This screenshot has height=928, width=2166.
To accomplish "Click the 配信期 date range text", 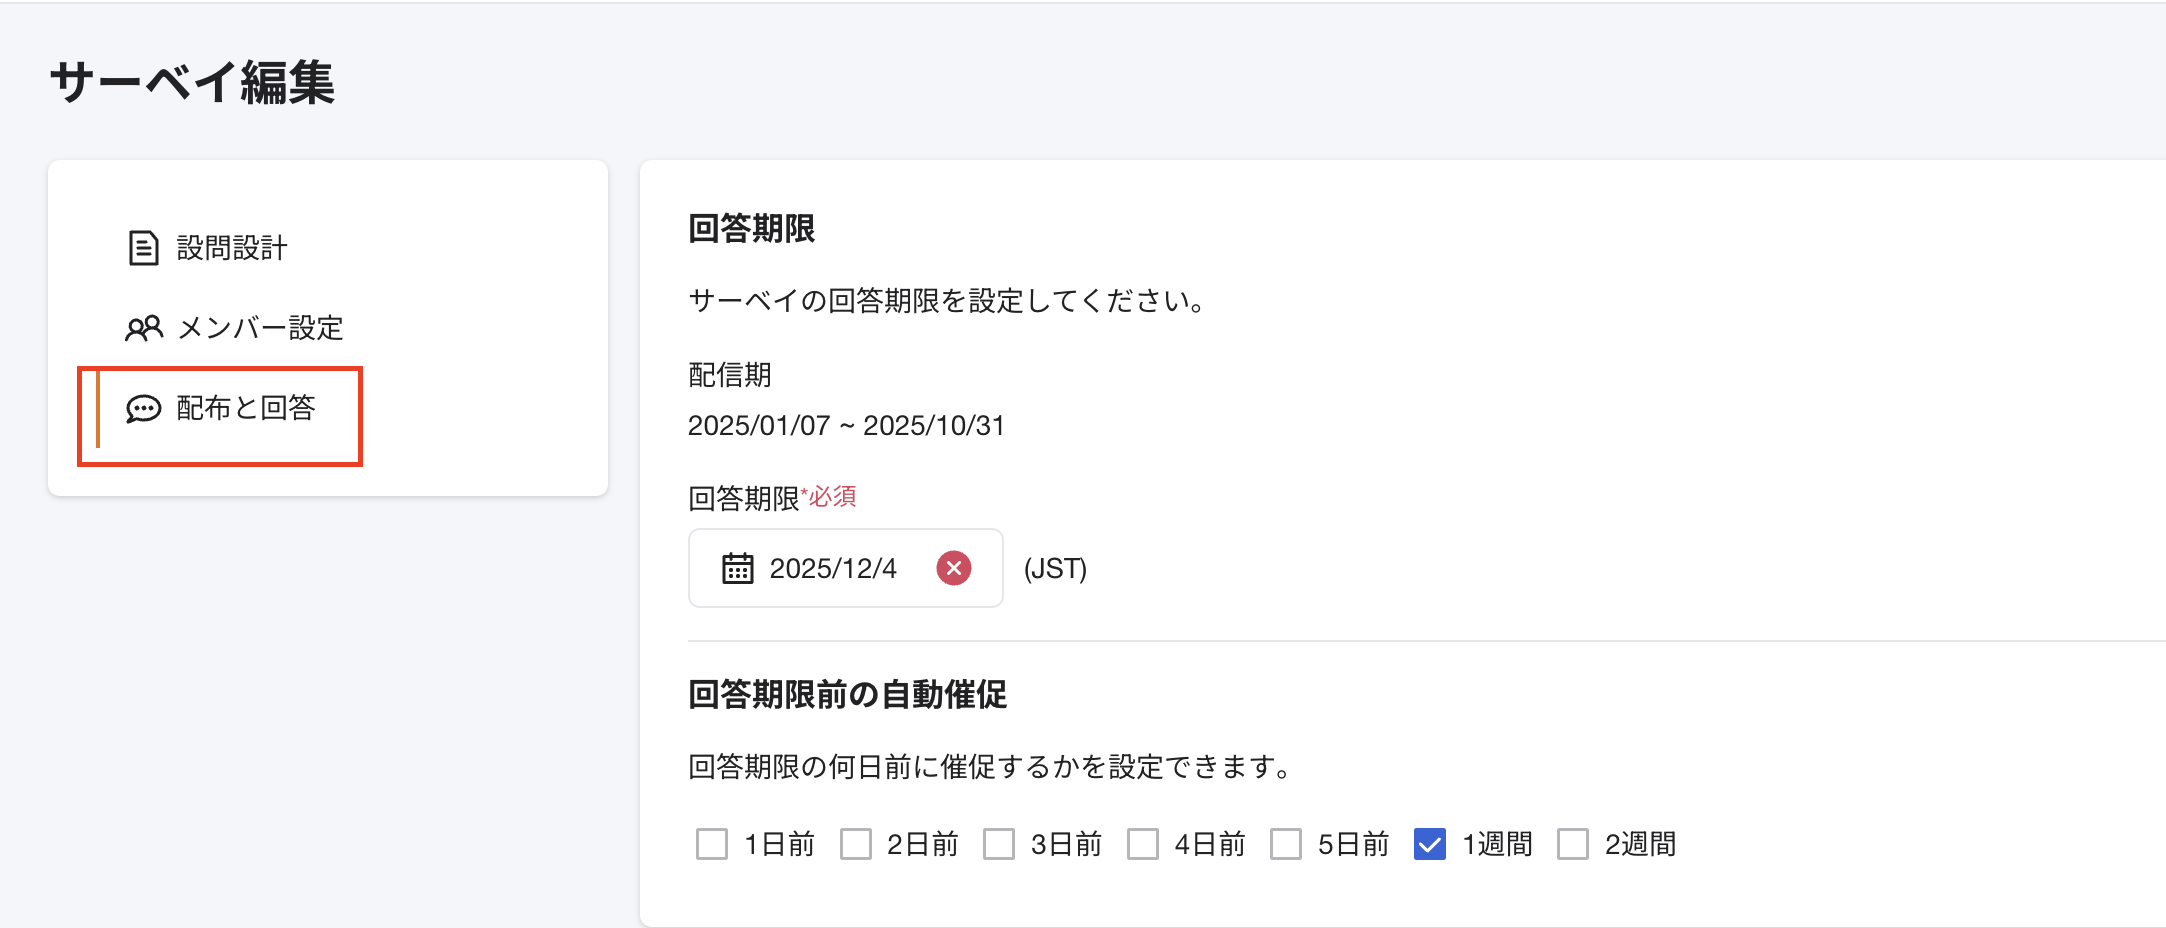I will (x=845, y=425).
